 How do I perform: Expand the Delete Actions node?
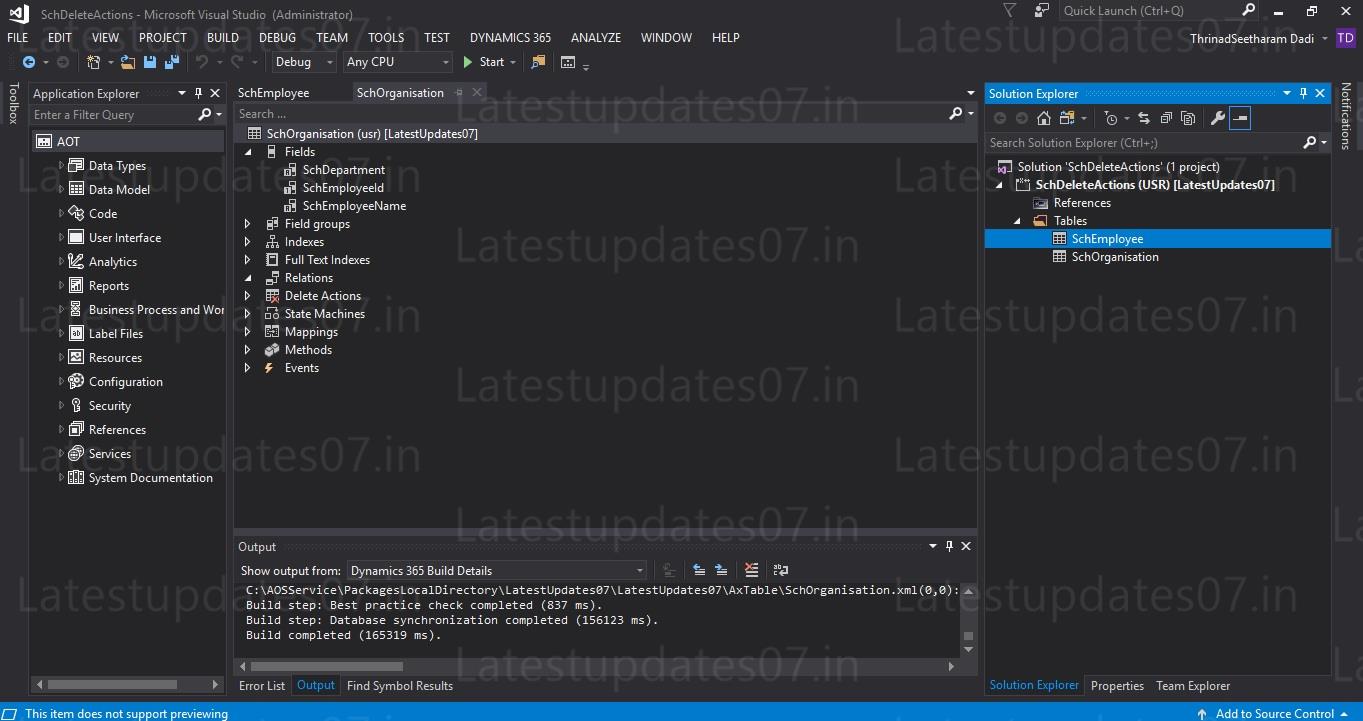[248, 296]
